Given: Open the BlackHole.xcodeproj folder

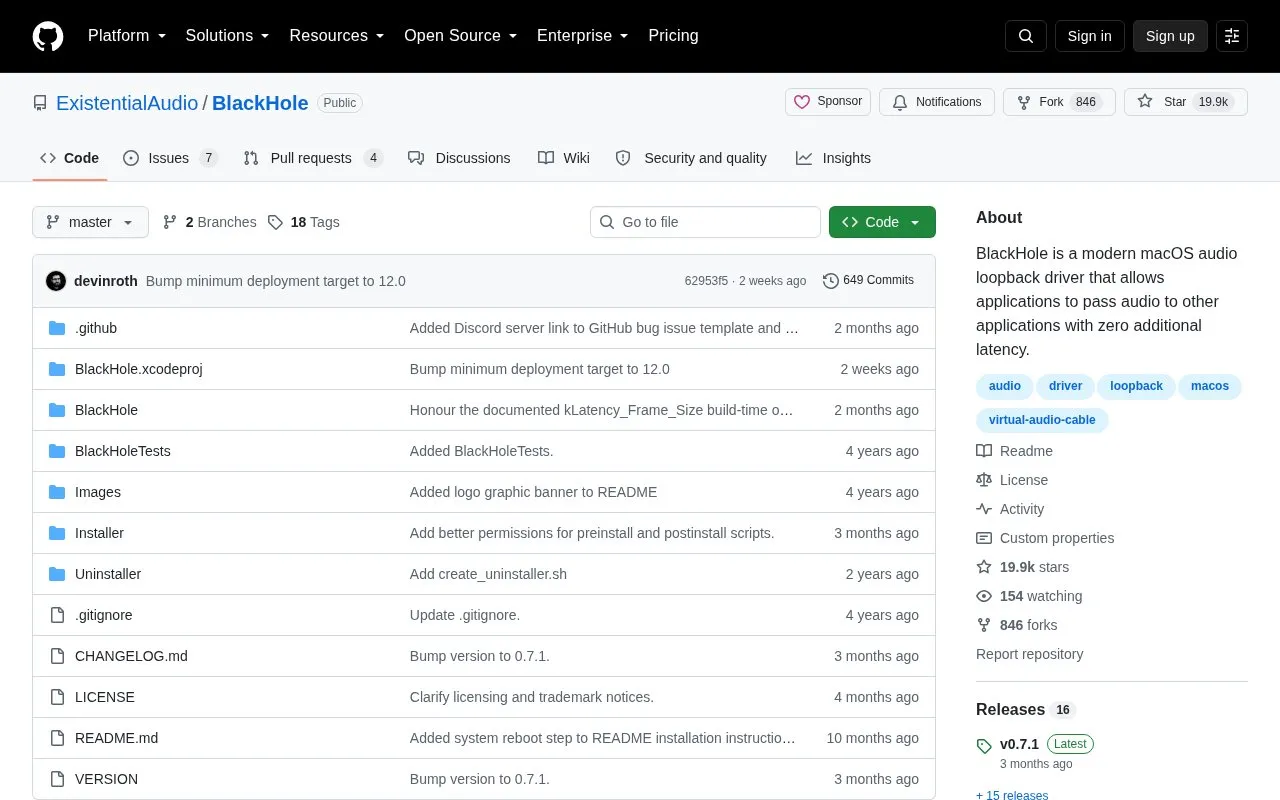Looking at the screenshot, I should [139, 369].
